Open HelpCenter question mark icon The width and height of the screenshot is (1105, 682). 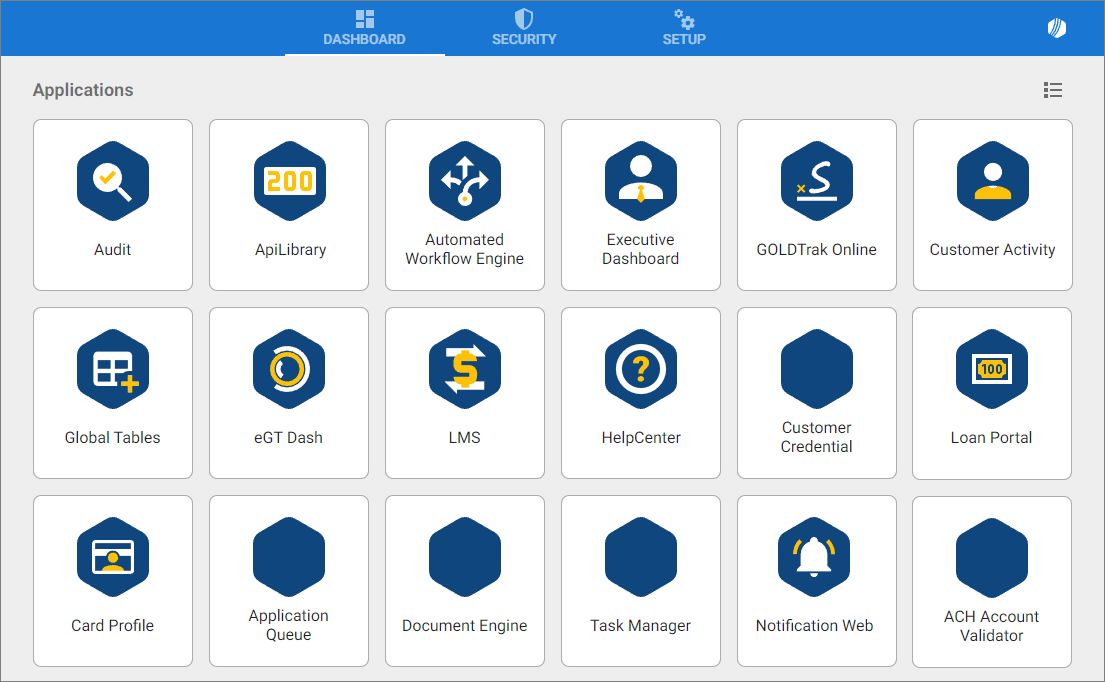coord(641,369)
